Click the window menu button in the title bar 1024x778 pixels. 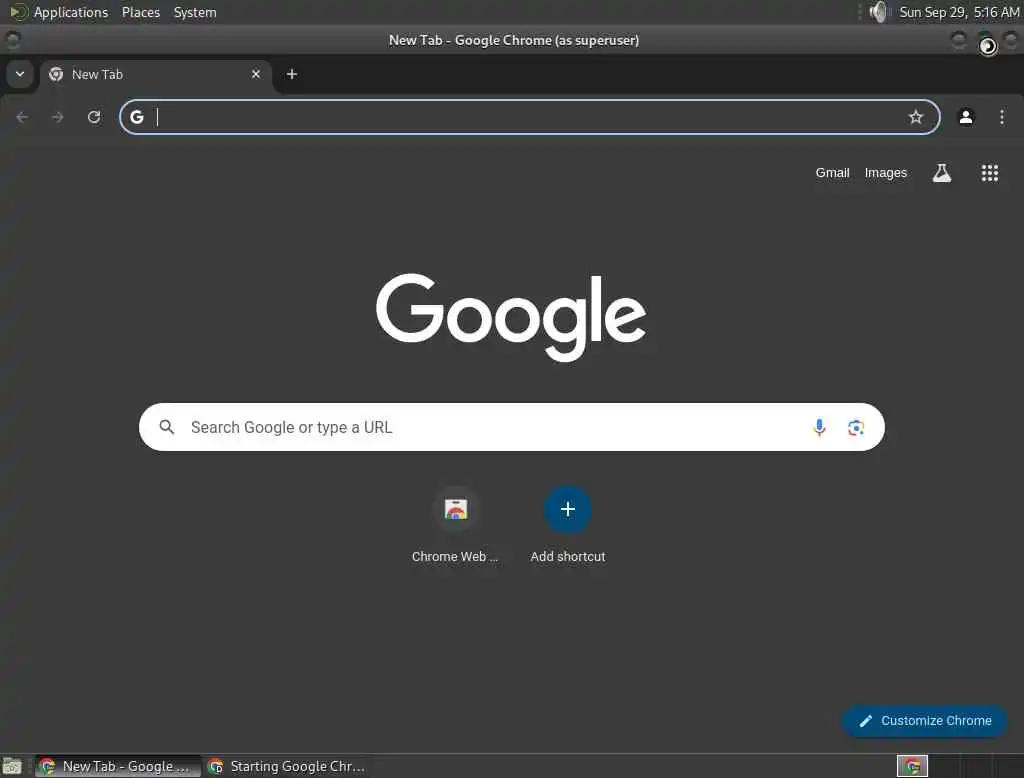coord(12,40)
